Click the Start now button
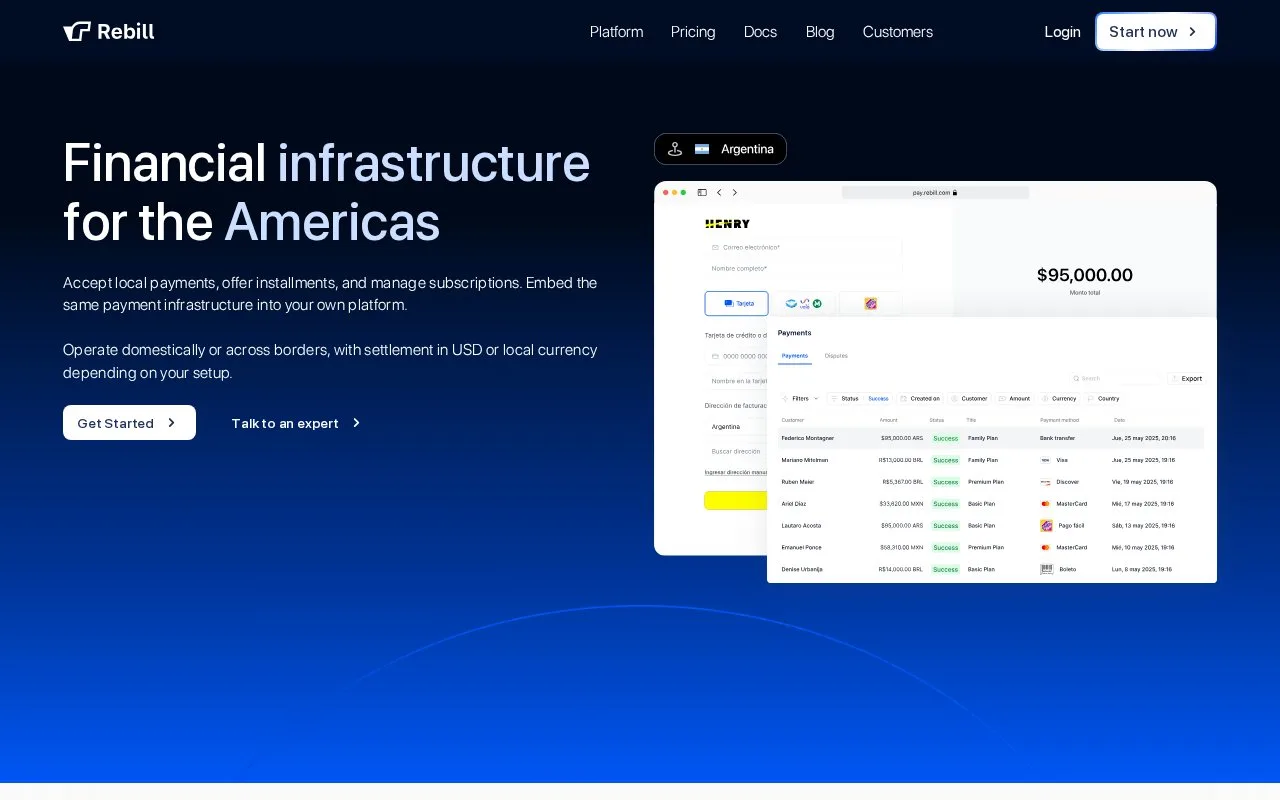1280x800 pixels. (1156, 32)
